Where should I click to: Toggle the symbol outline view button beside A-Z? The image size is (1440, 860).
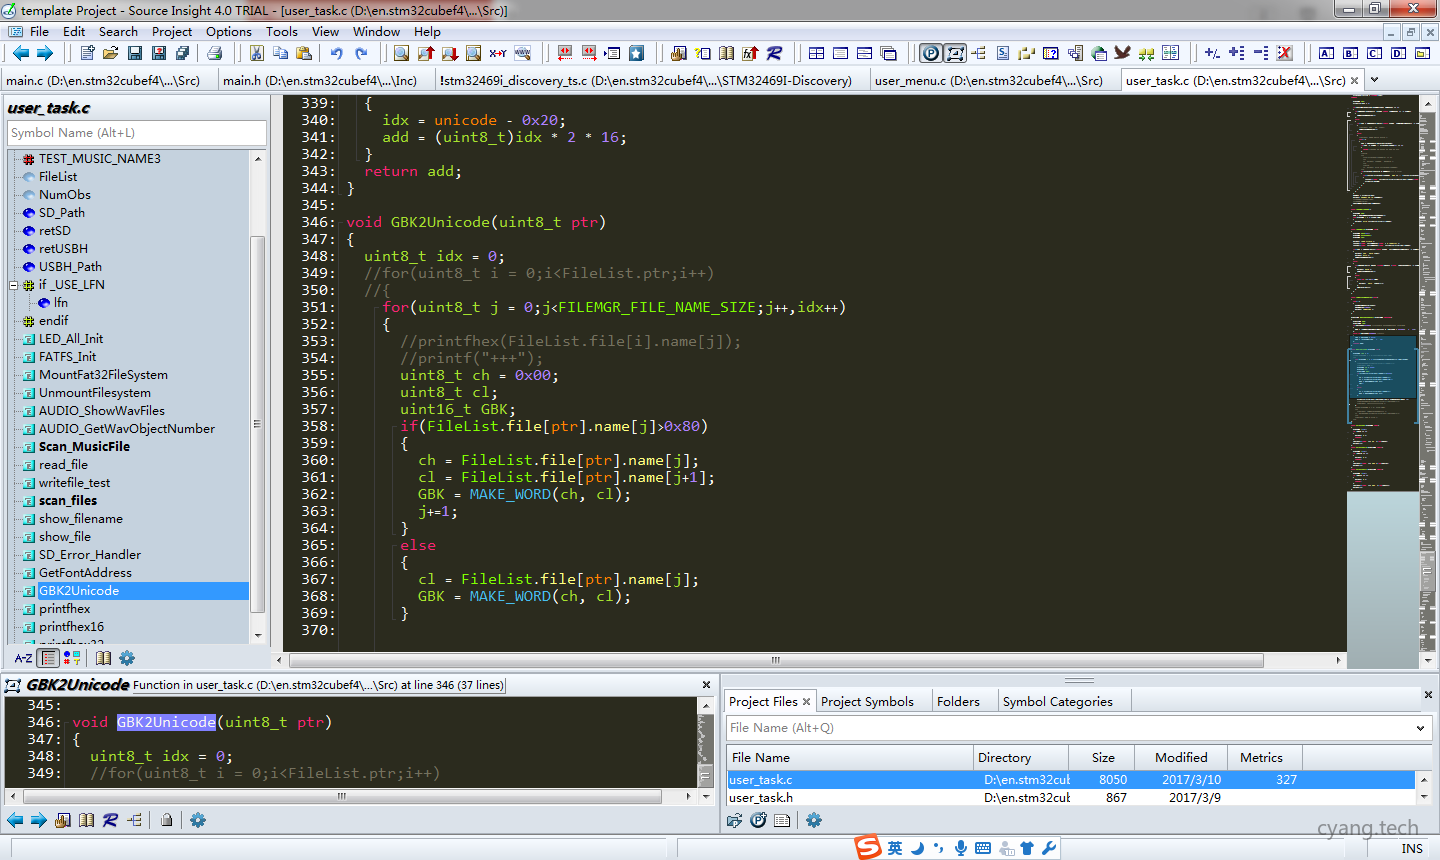tap(48, 658)
